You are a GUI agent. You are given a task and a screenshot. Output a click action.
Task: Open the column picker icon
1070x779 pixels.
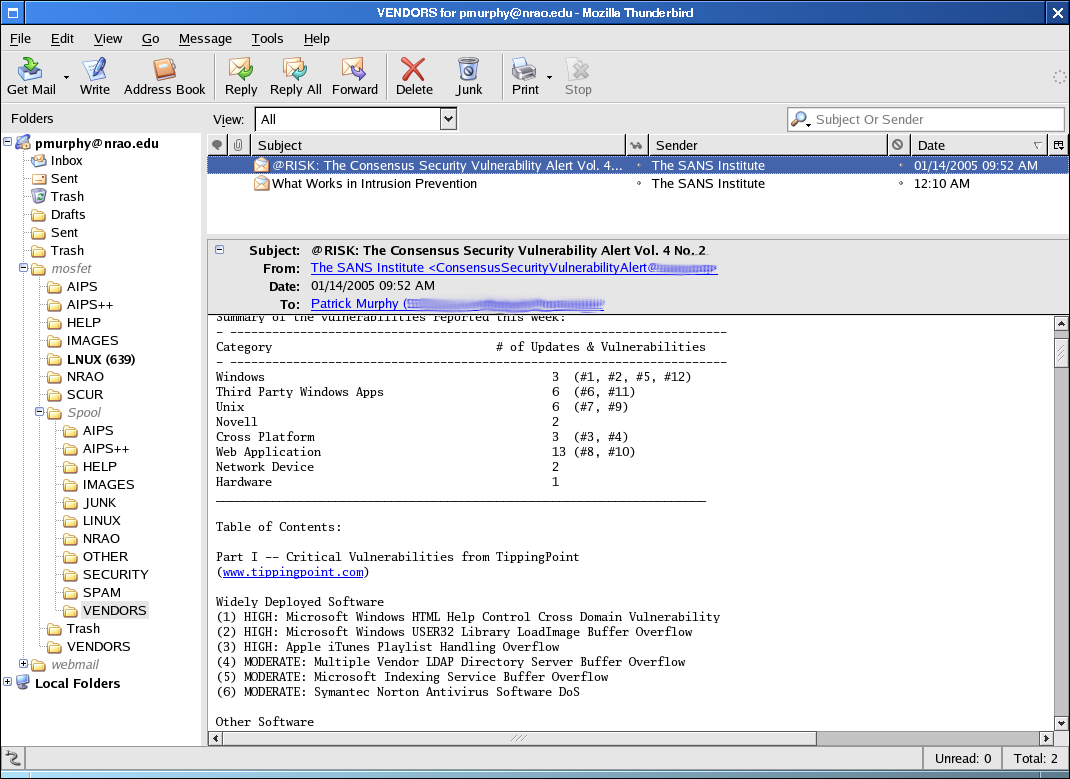[x=1058, y=145]
